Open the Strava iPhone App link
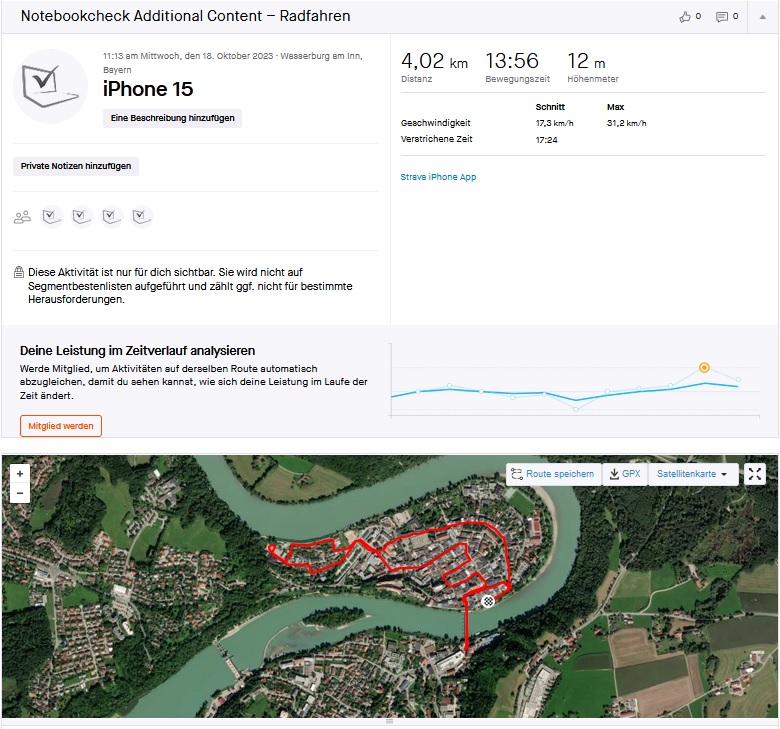Screen dimensions: 780x729 [x=438, y=177]
